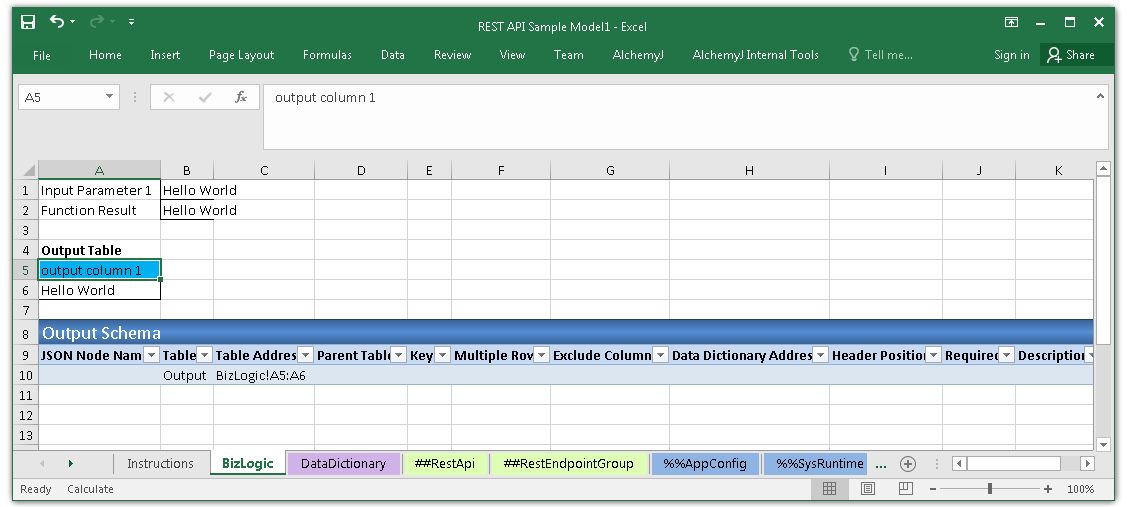Expand the formula bar chevron
This screenshot has width=1127, height=507.
point(1100,97)
